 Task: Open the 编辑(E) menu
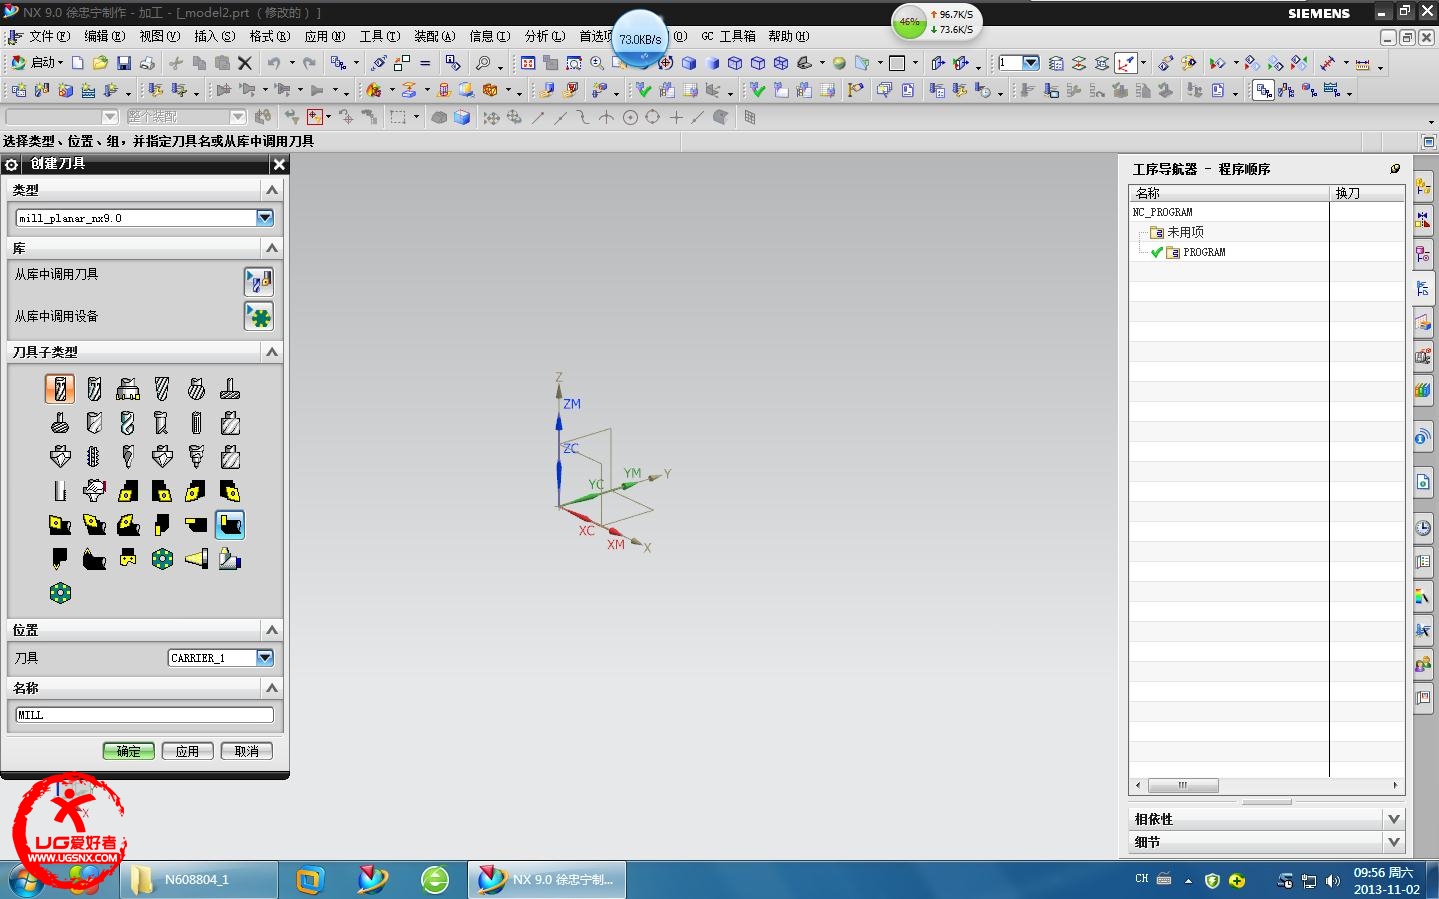(104, 36)
